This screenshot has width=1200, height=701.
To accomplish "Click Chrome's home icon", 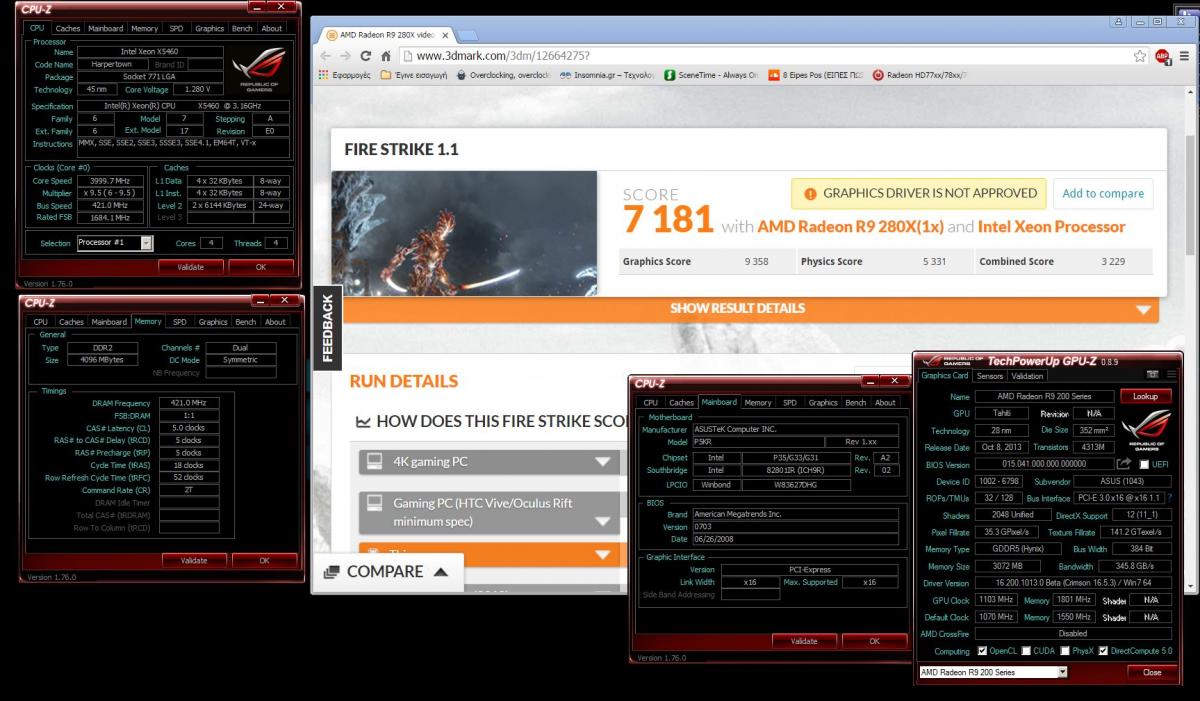I will (x=385, y=56).
